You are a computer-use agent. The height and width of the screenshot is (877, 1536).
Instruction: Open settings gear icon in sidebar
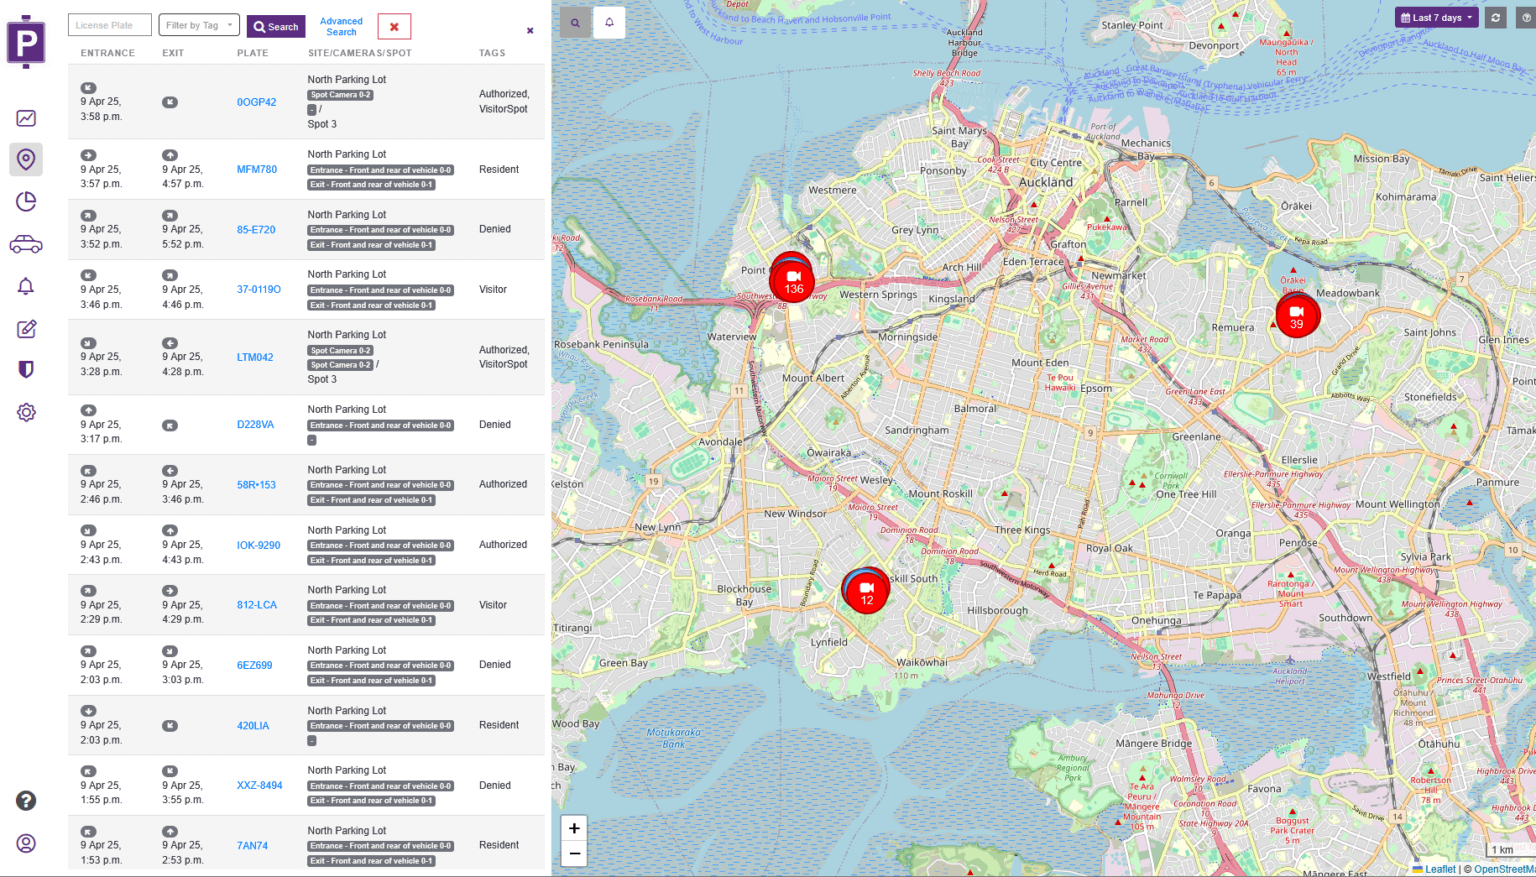point(26,412)
